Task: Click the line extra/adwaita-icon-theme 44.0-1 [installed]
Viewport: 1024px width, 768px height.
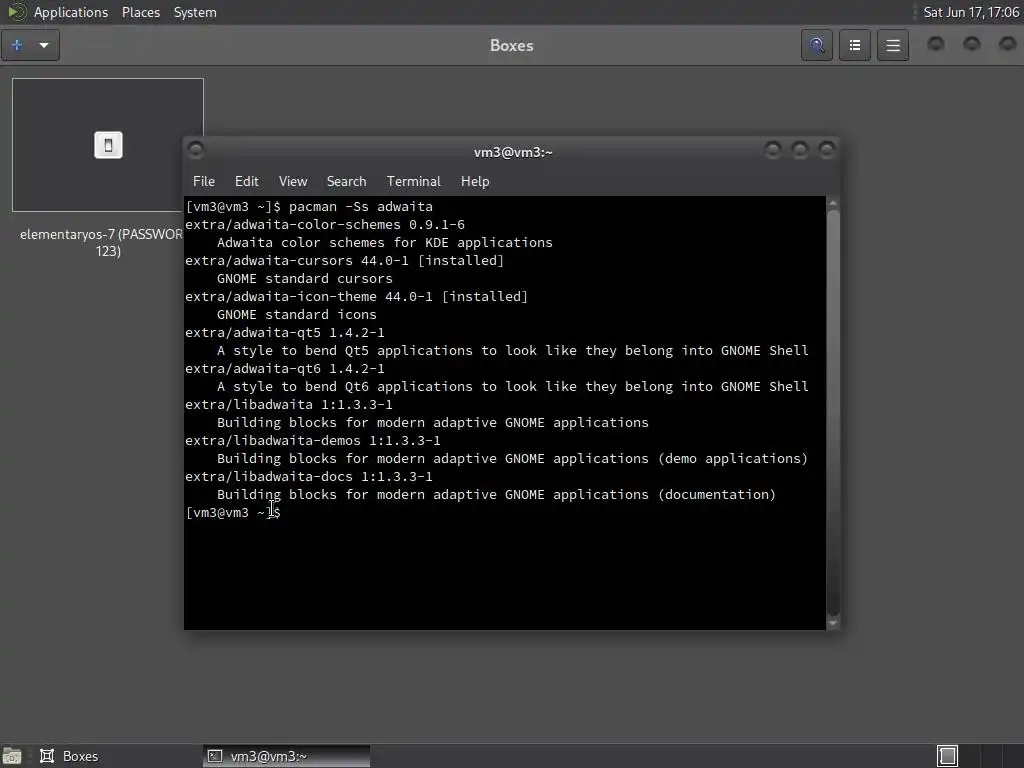Action: (x=357, y=296)
